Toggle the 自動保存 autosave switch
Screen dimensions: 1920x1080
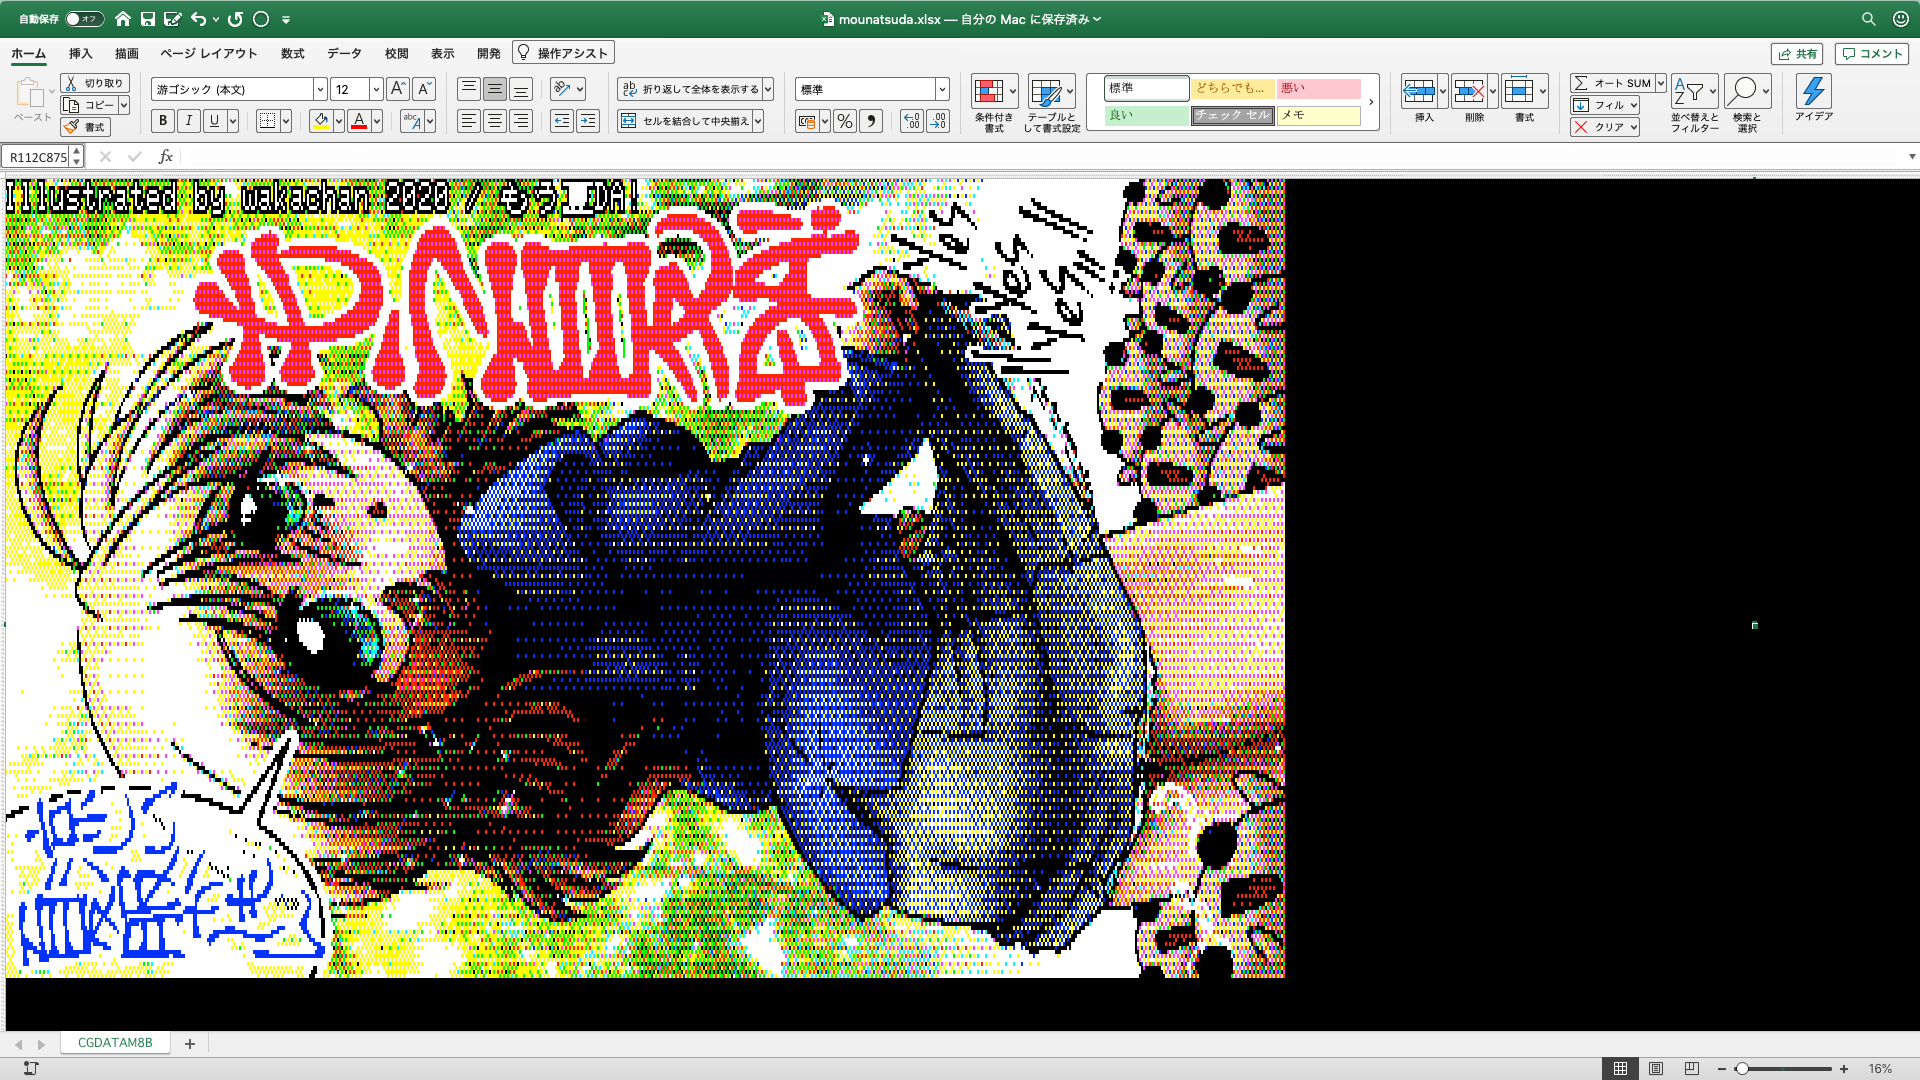[x=85, y=19]
